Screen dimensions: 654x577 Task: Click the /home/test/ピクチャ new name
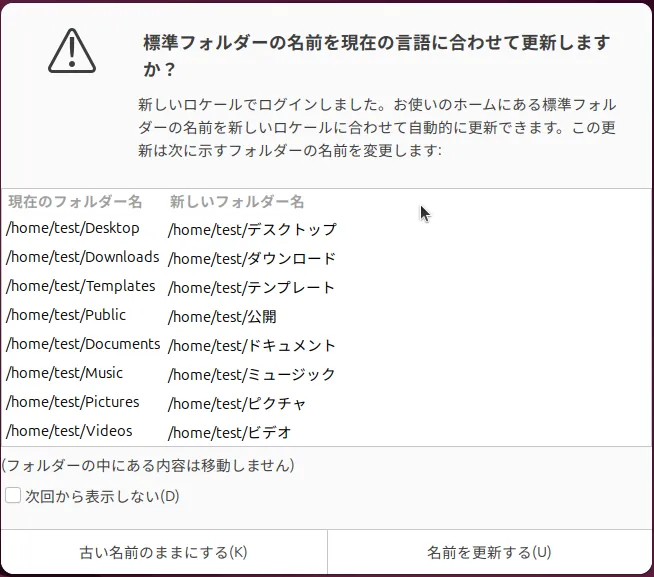pos(237,403)
